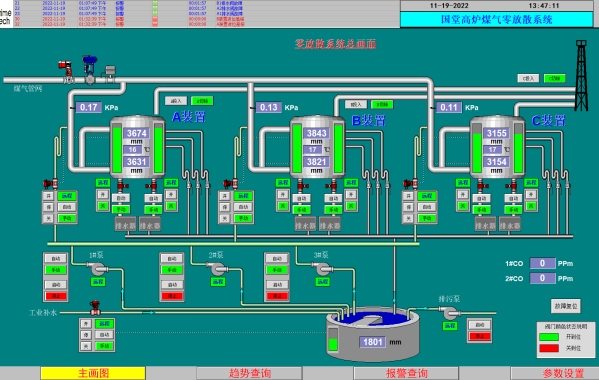Open 主画图 tab
This screenshot has width=599, height=380.
pos(93,373)
